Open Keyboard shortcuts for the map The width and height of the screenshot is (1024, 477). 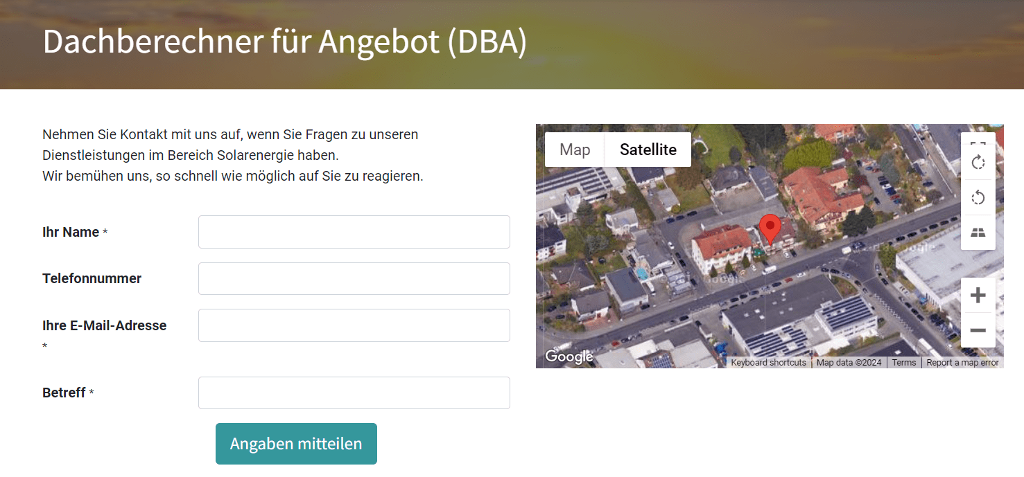(768, 363)
